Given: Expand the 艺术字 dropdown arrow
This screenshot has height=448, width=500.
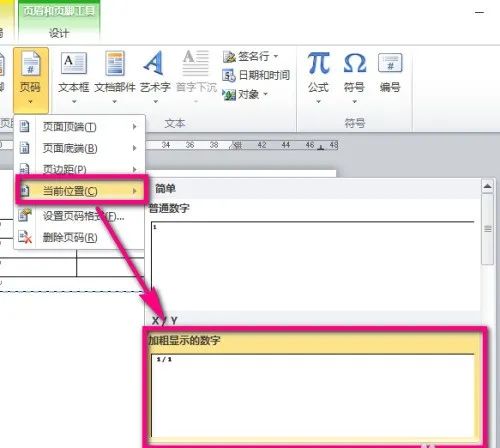Looking at the screenshot, I should [x=155, y=101].
